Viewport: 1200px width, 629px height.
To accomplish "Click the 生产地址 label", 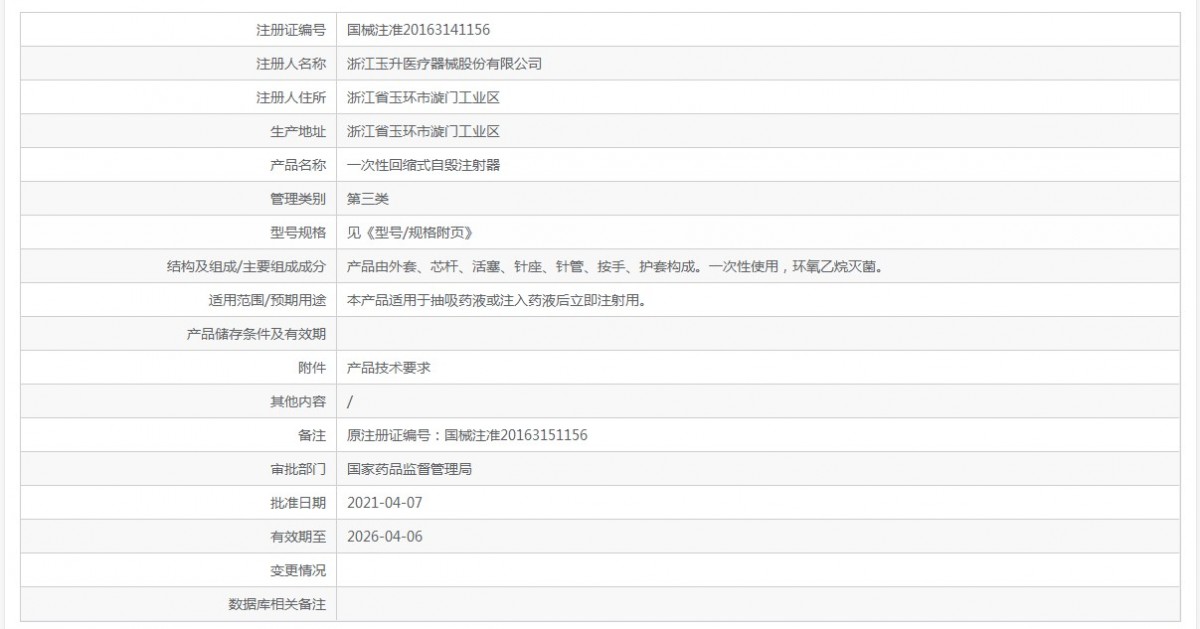I will point(298,131).
